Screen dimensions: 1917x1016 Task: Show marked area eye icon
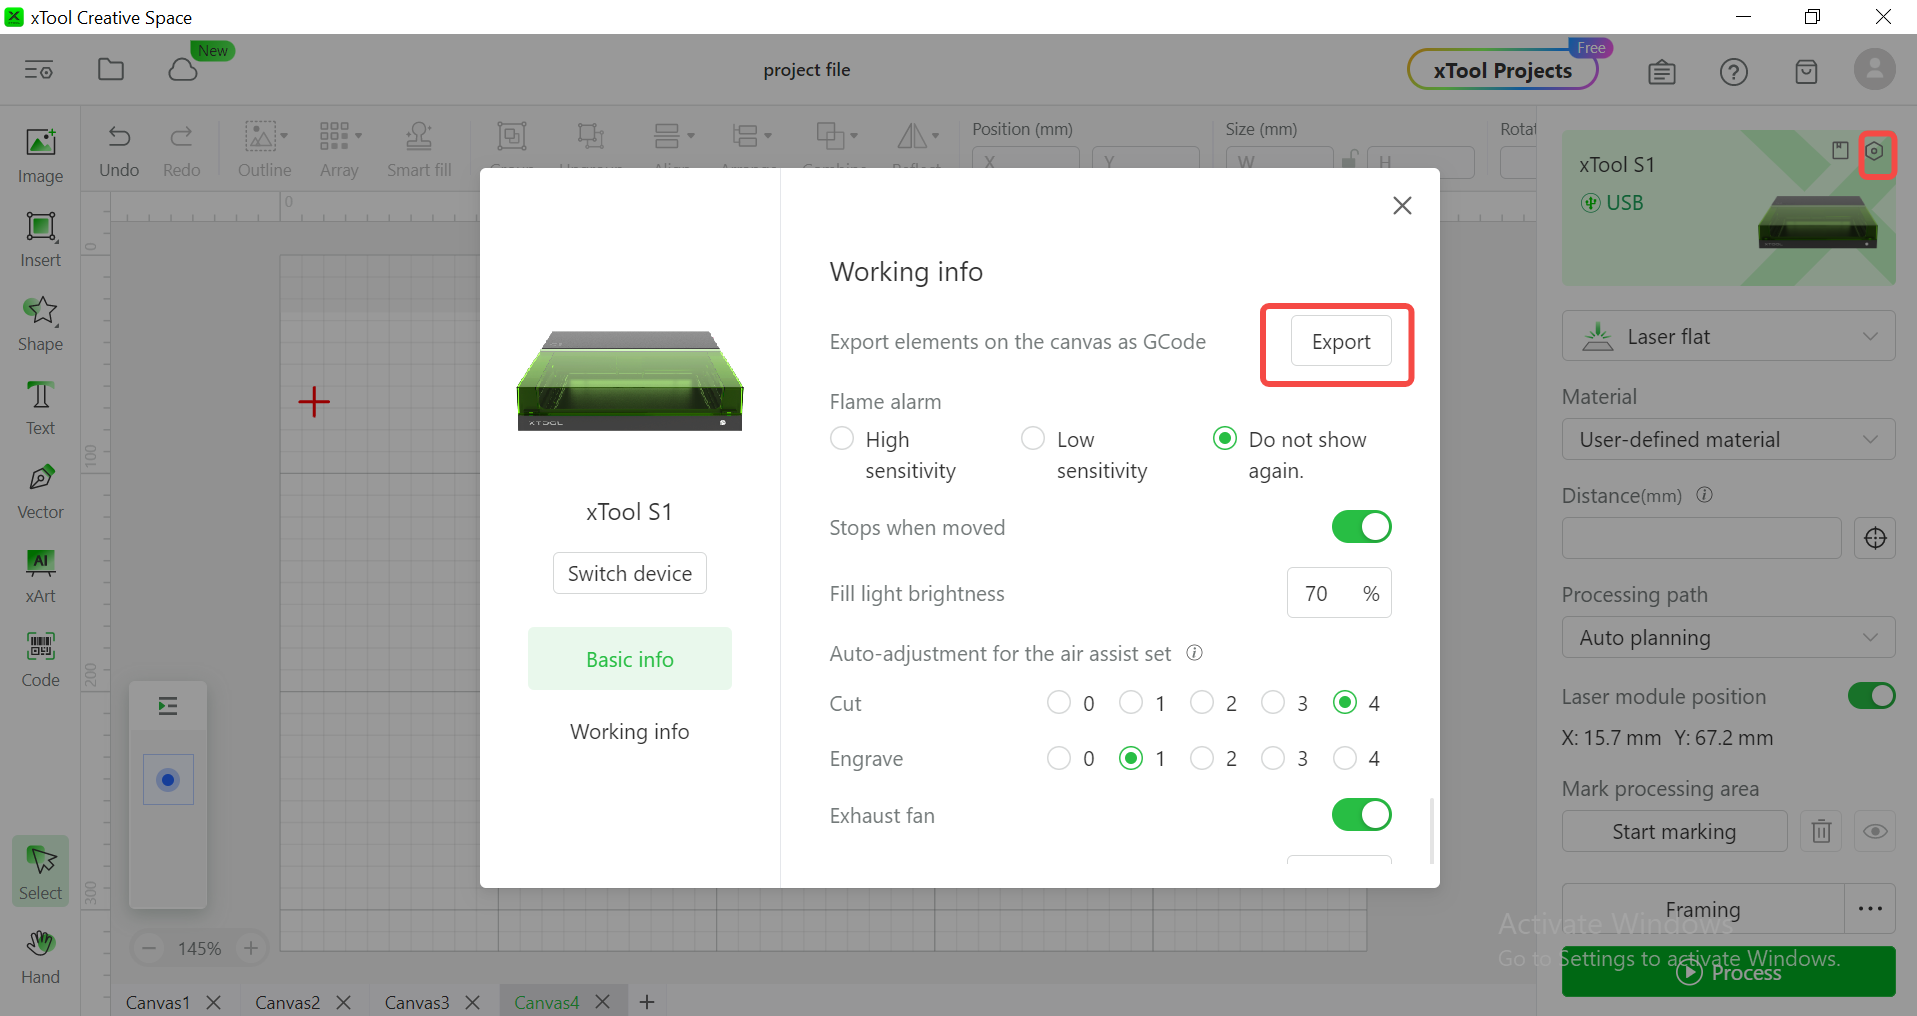pyautogui.click(x=1875, y=831)
